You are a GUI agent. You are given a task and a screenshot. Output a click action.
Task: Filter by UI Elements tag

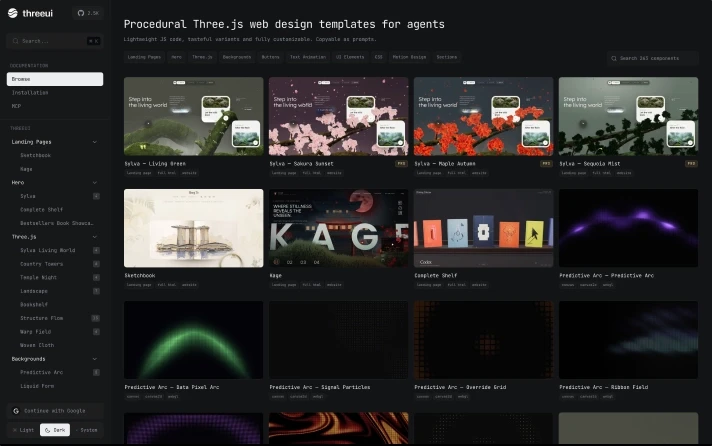pos(350,57)
